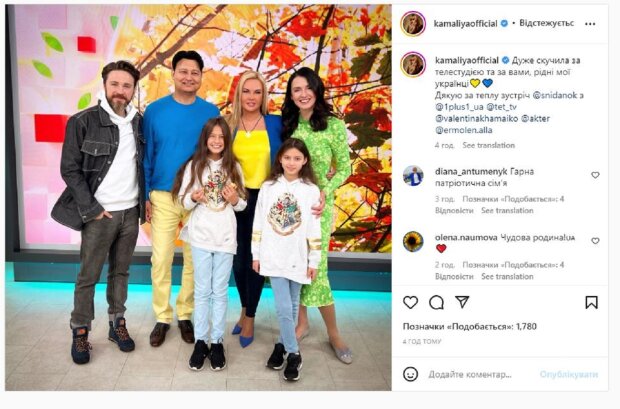
Task: Open the three-dot more options menu
Action: pyautogui.click(x=590, y=24)
